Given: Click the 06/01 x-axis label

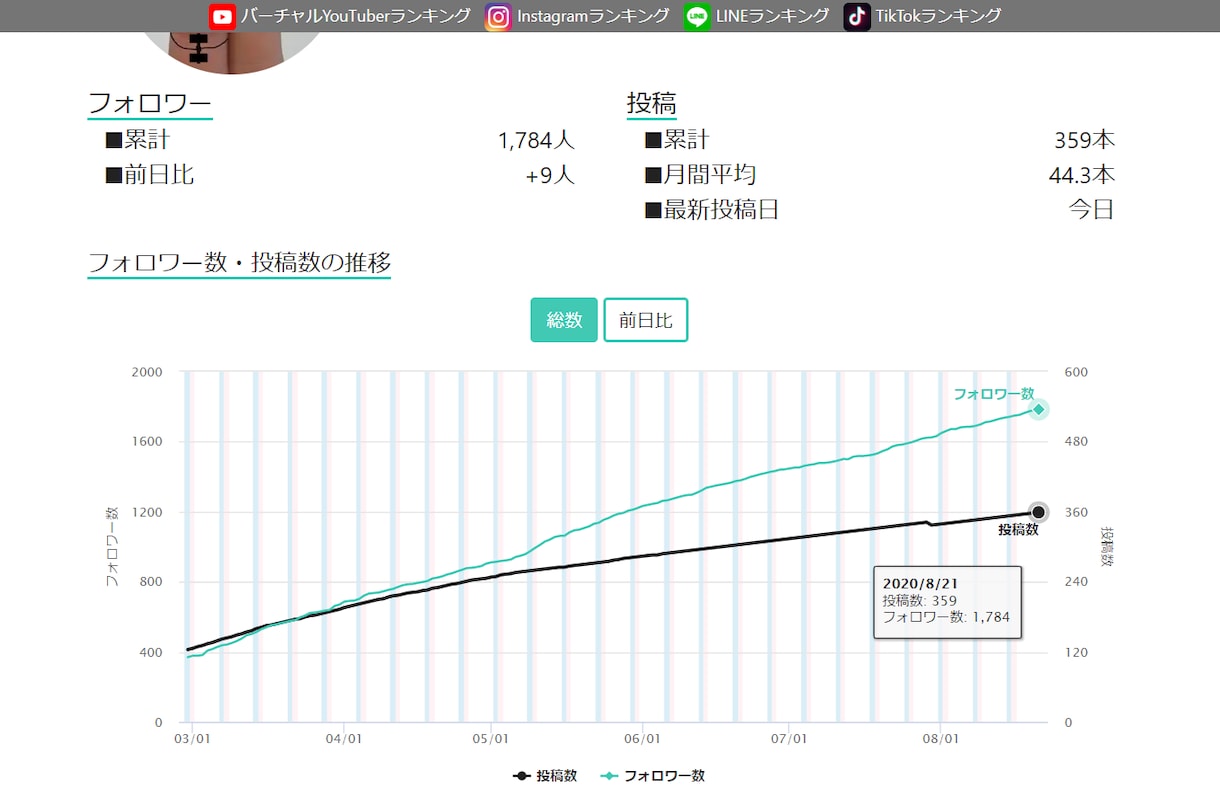Looking at the screenshot, I should 641,740.
